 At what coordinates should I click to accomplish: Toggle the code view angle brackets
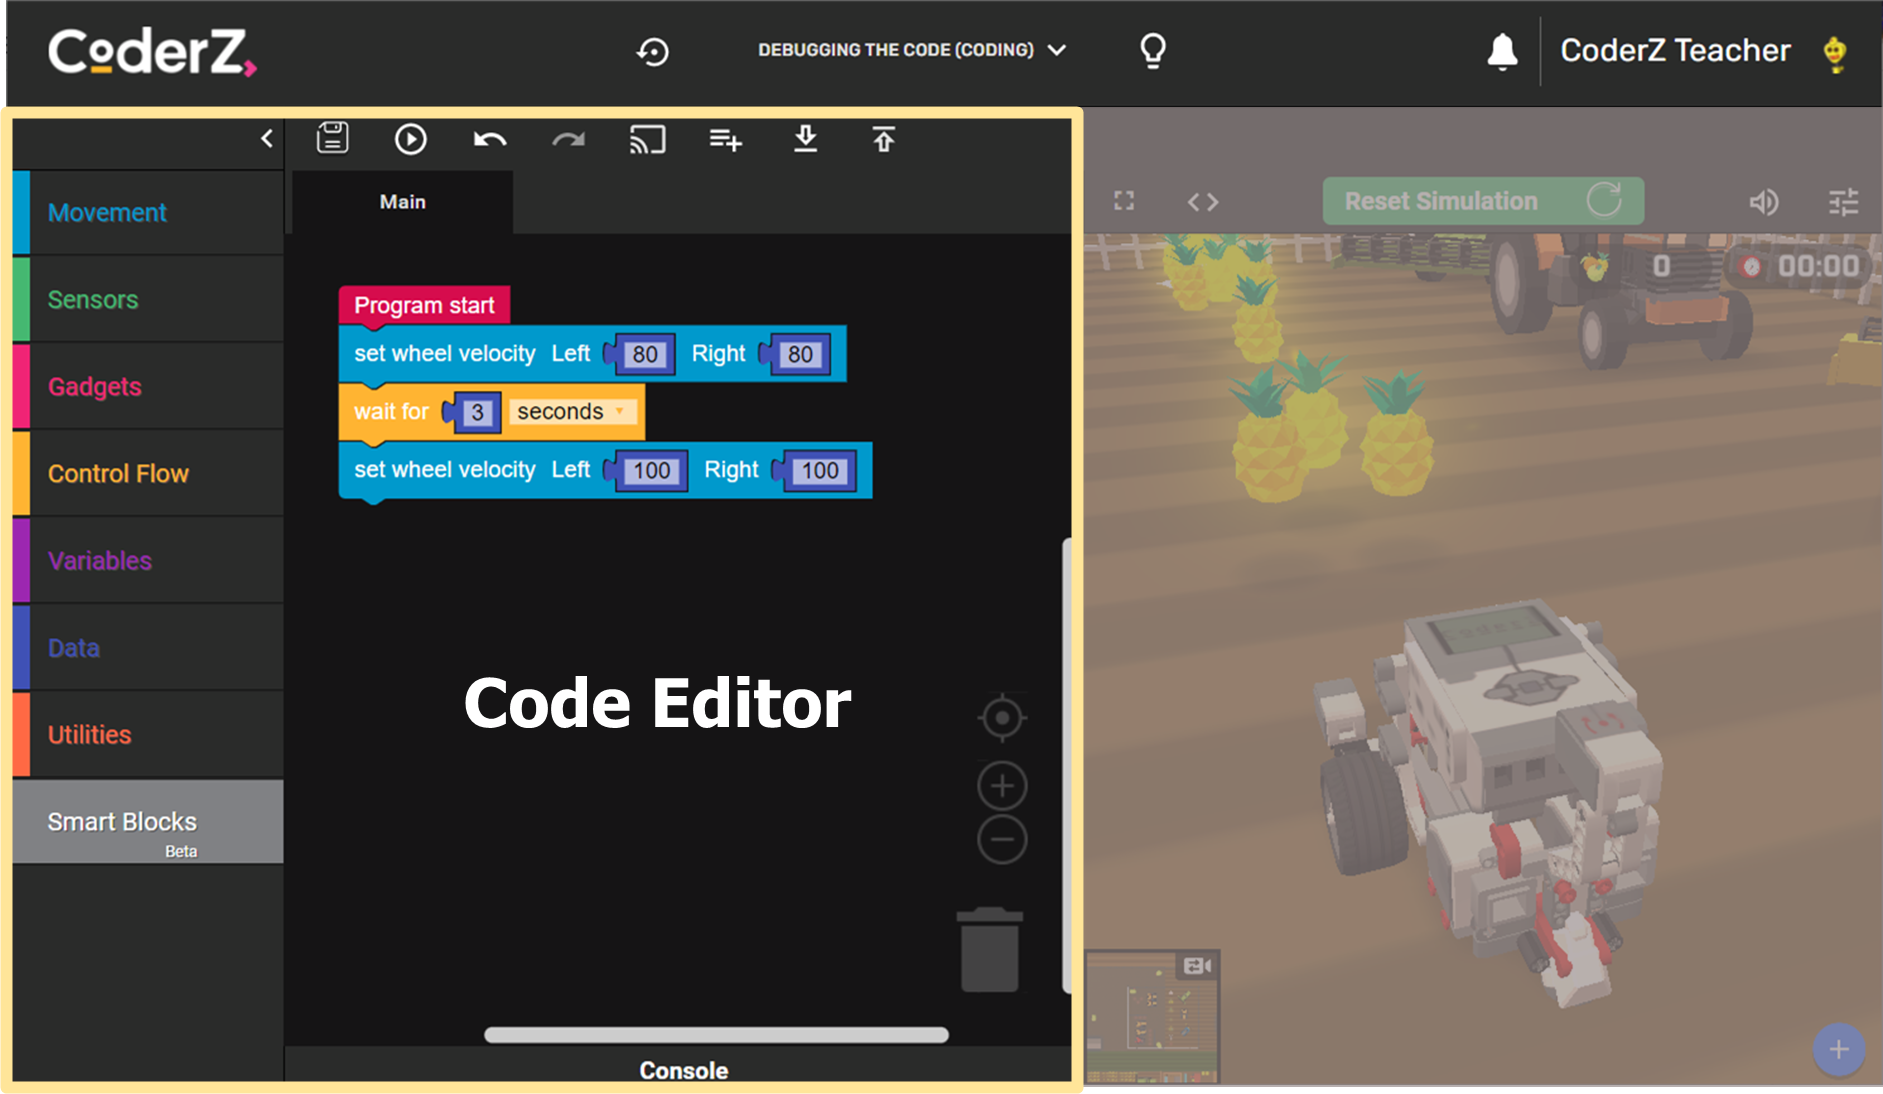[1203, 202]
